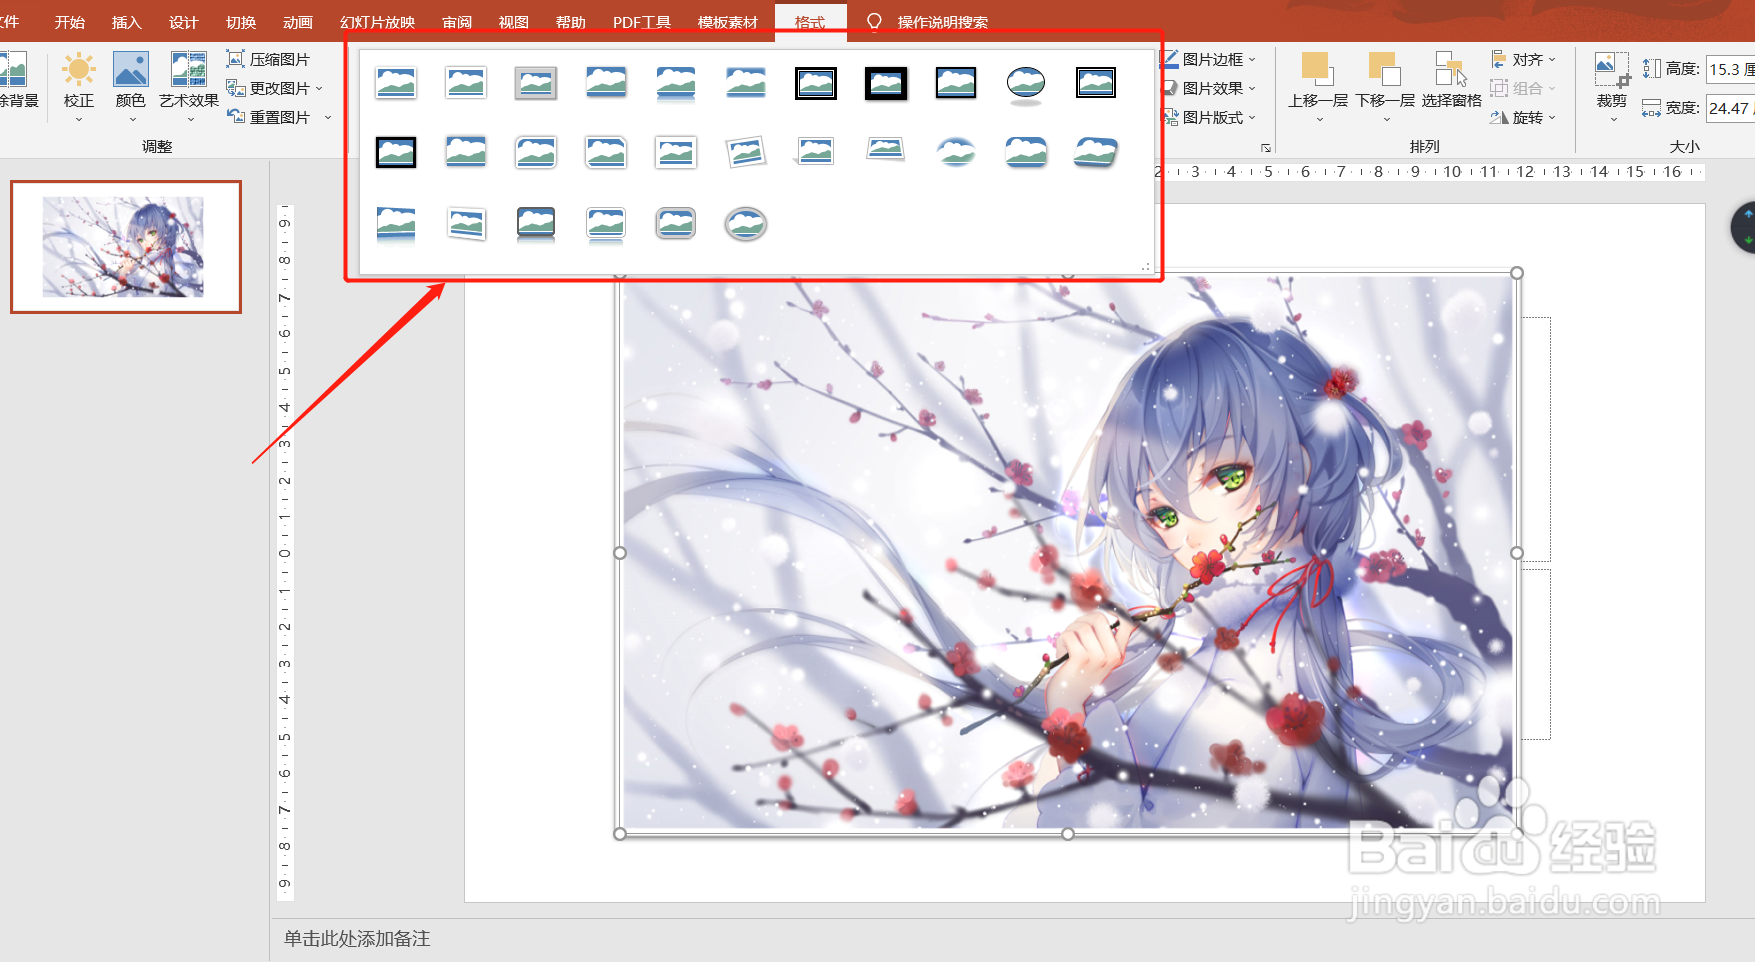Apply the Moderate Frame White style
This screenshot has width=1755, height=962.
tap(676, 153)
